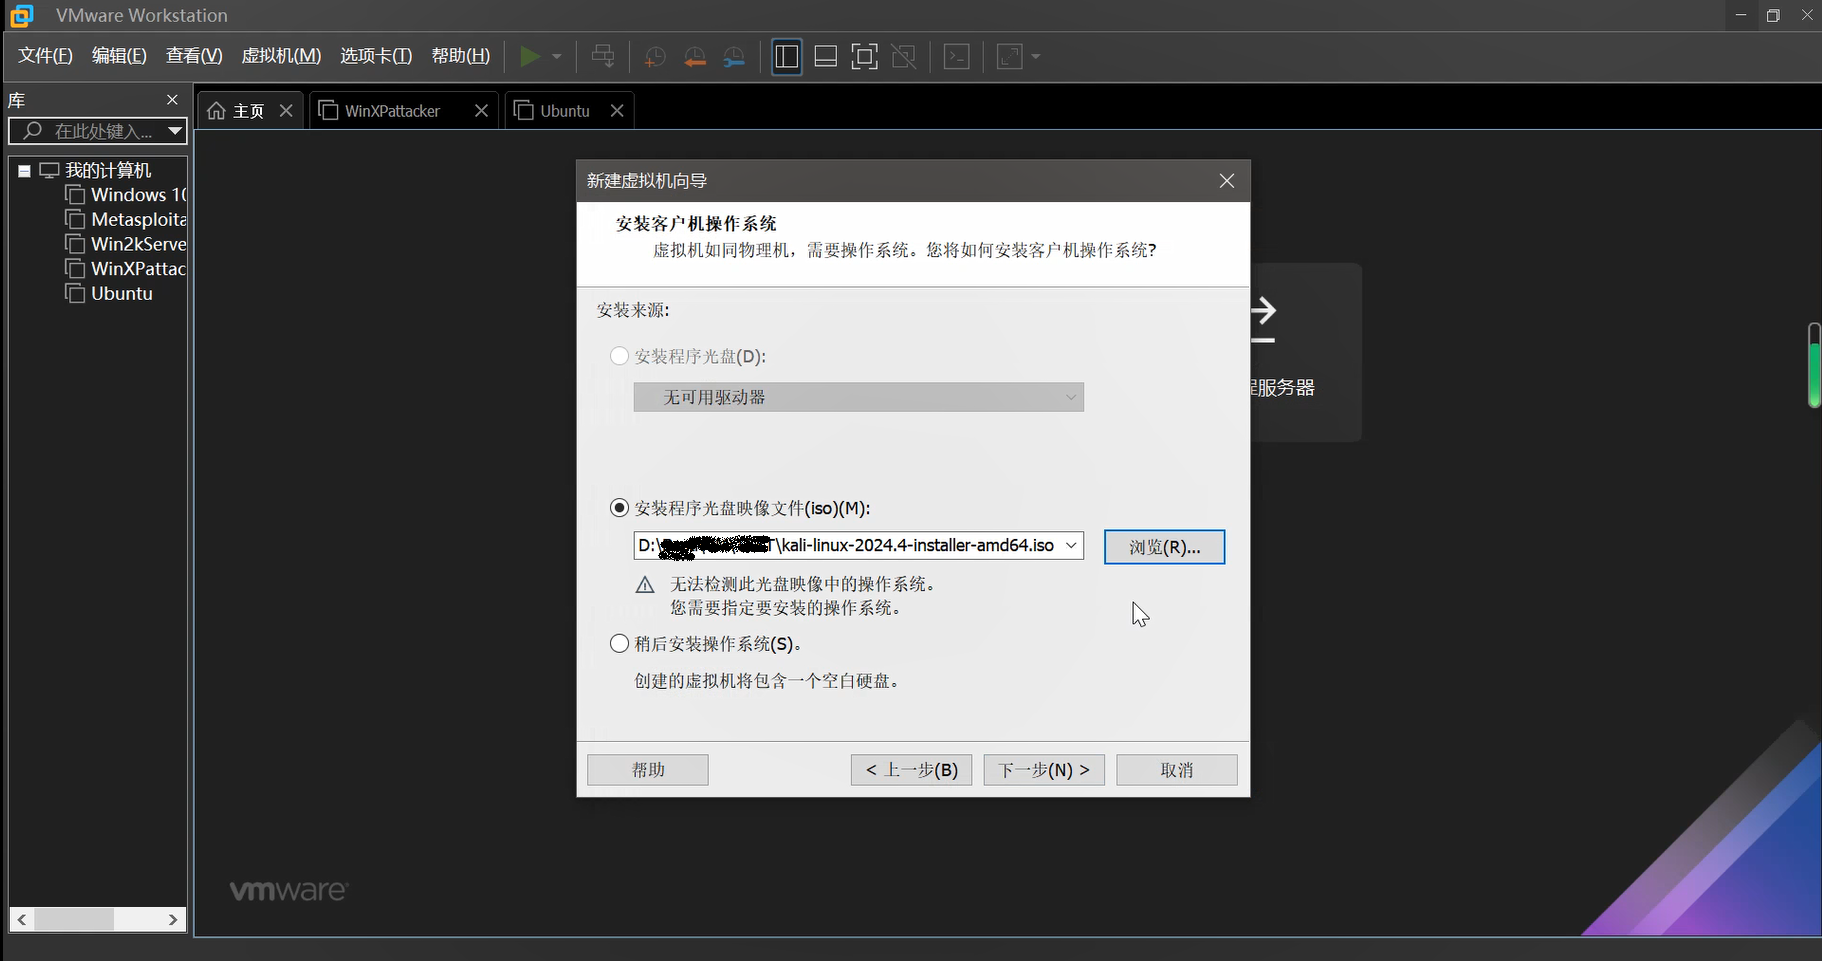Click the send Ctrl+Alt+Del toolbar icon
The image size is (1822, 961).
(603, 57)
